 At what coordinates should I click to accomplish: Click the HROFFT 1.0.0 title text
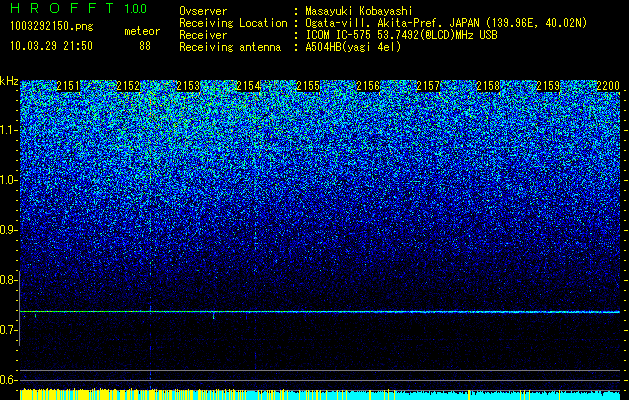[79, 8]
